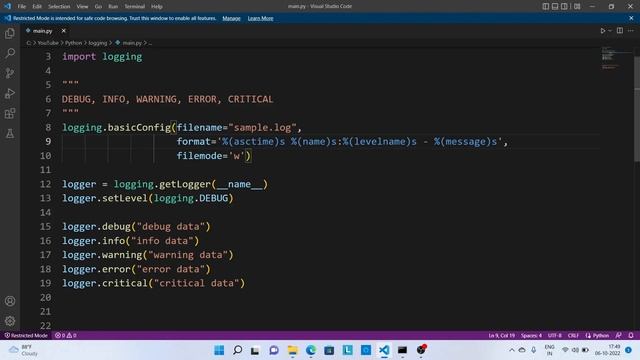Change UTF-8 file encoding

coord(554,336)
